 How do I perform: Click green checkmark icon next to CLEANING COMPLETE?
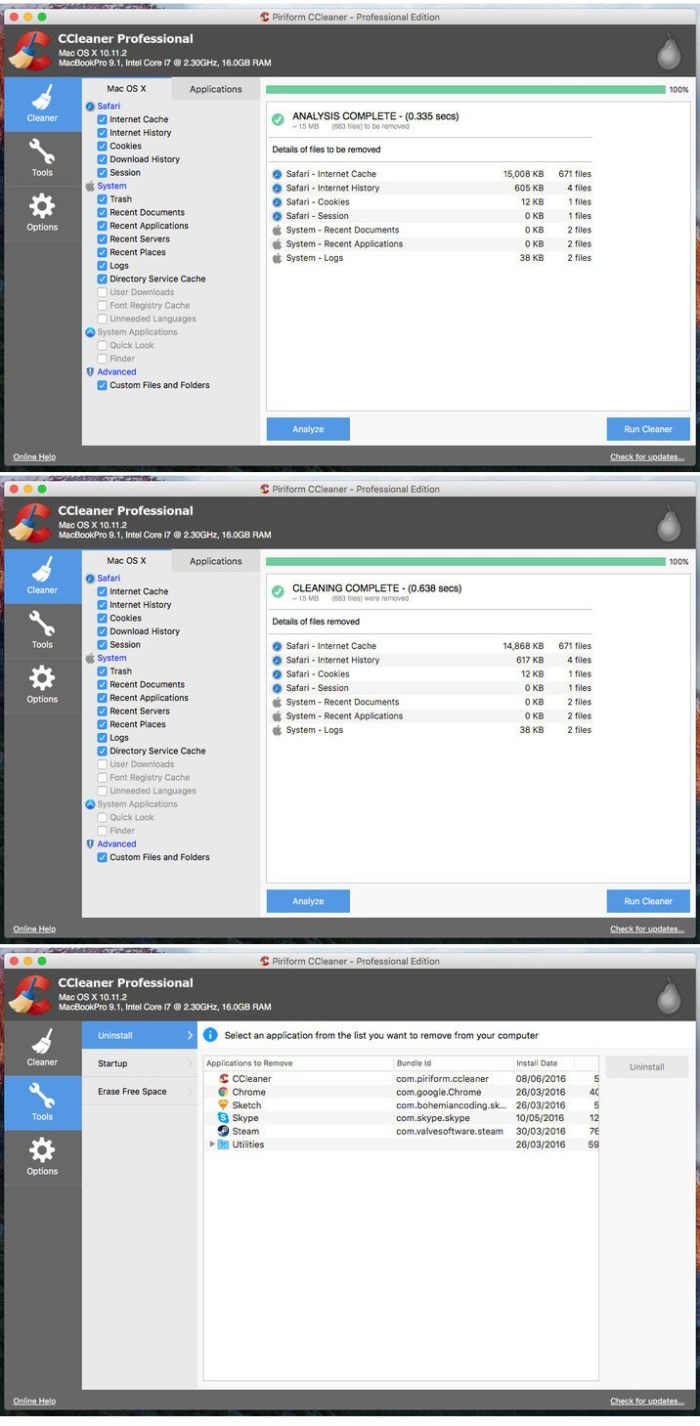pyautogui.click(x=278, y=591)
